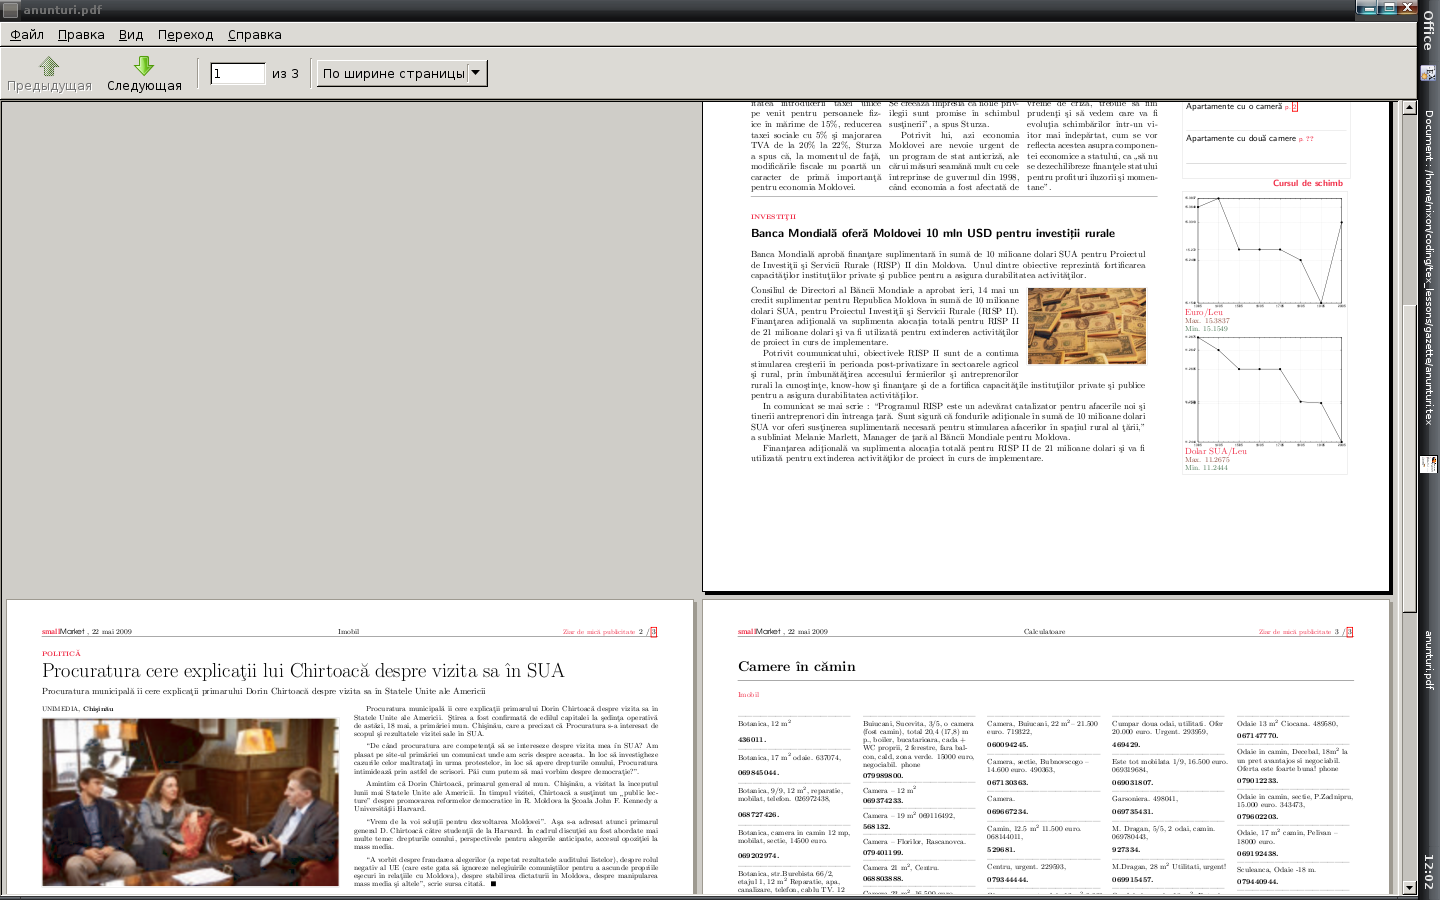Click the clock showing 12:02
This screenshot has width=1440, height=900.
(1428, 872)
